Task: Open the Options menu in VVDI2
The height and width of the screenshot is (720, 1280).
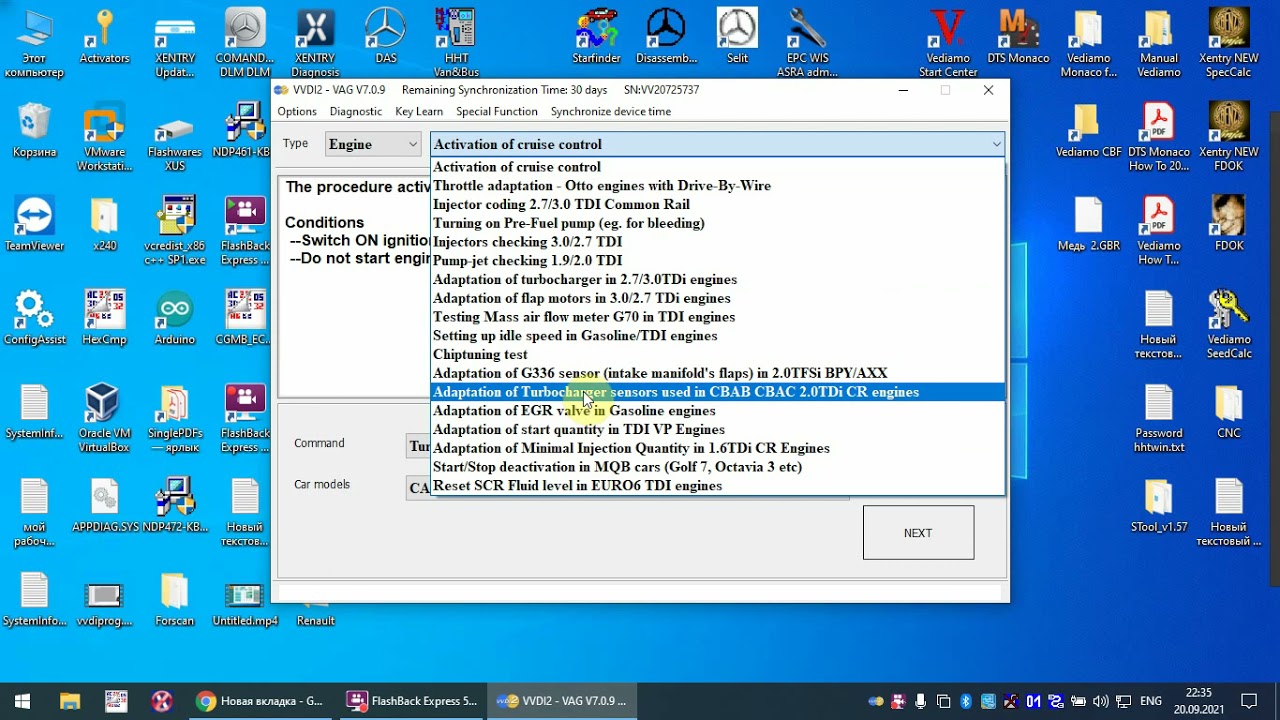Action: tap(297, 112)
